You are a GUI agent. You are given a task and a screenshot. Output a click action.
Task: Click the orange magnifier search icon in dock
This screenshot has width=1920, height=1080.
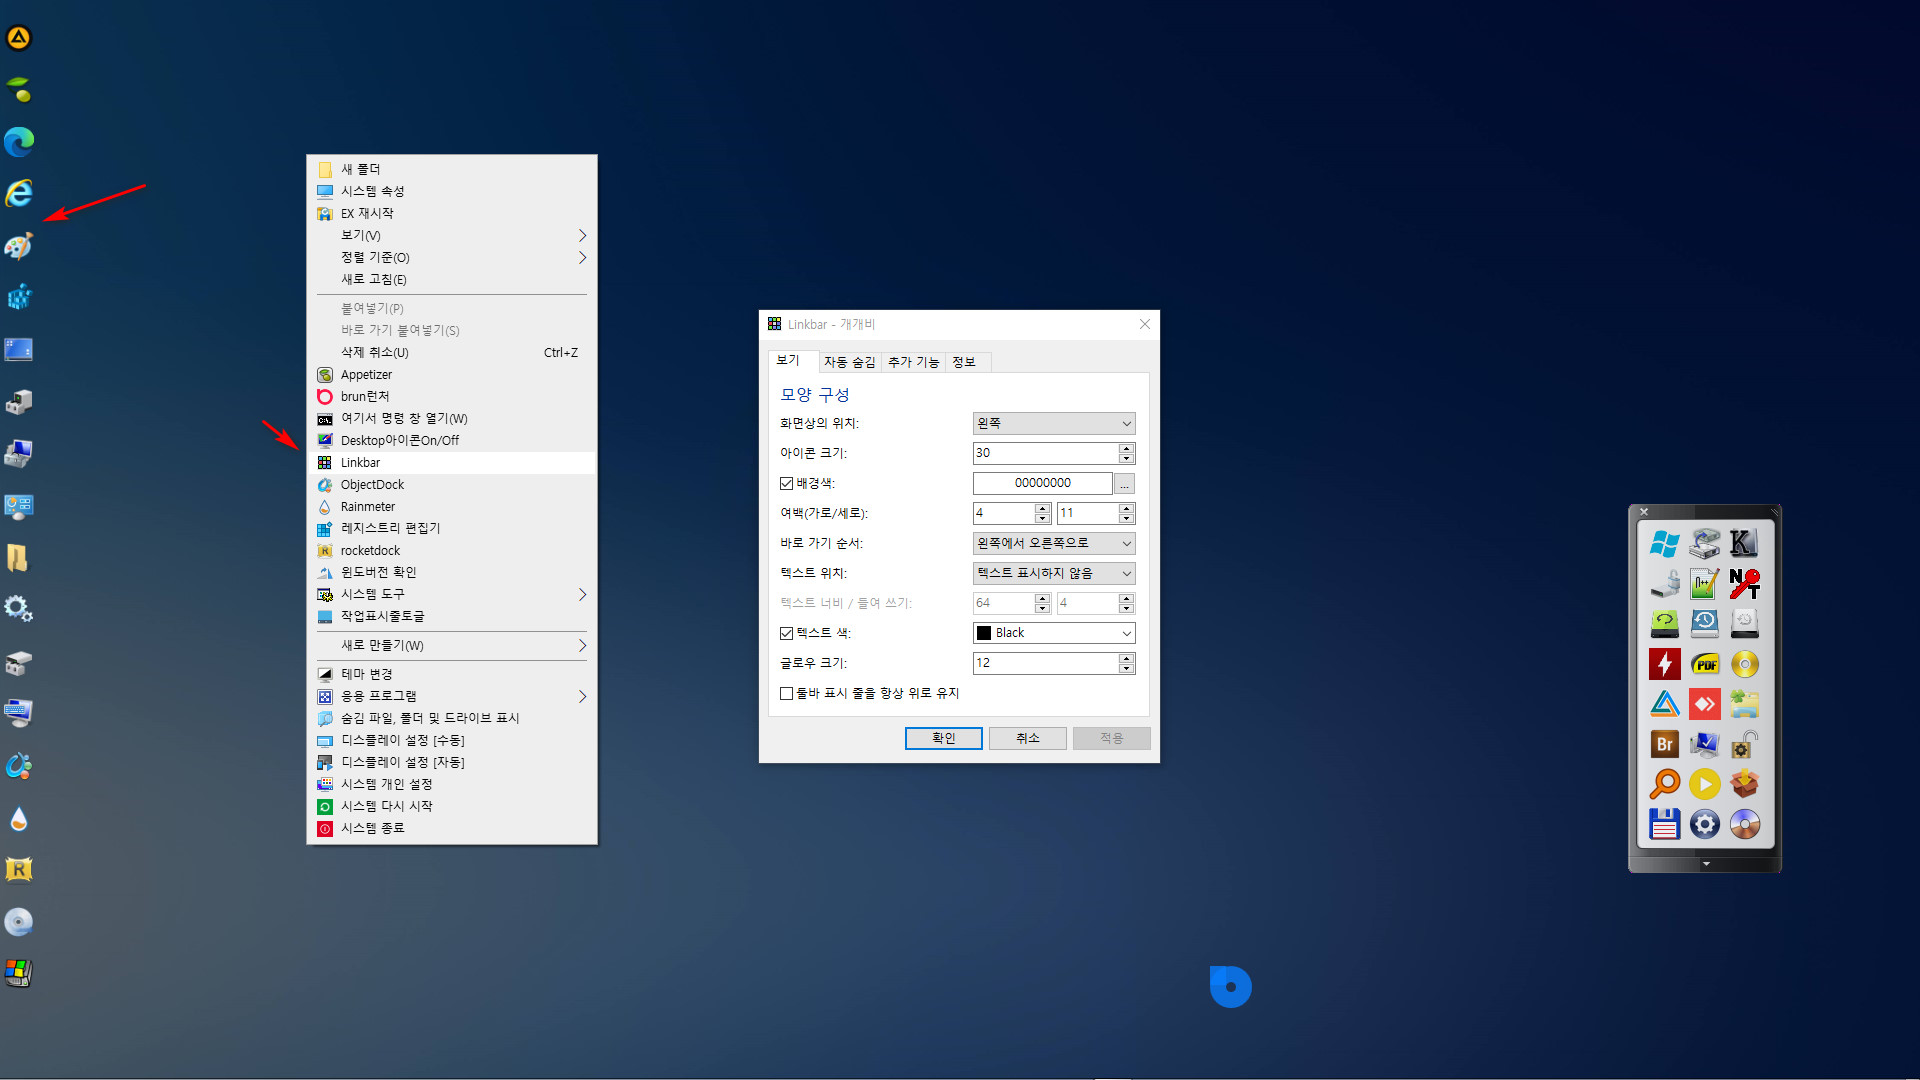tap(1665, 784)
